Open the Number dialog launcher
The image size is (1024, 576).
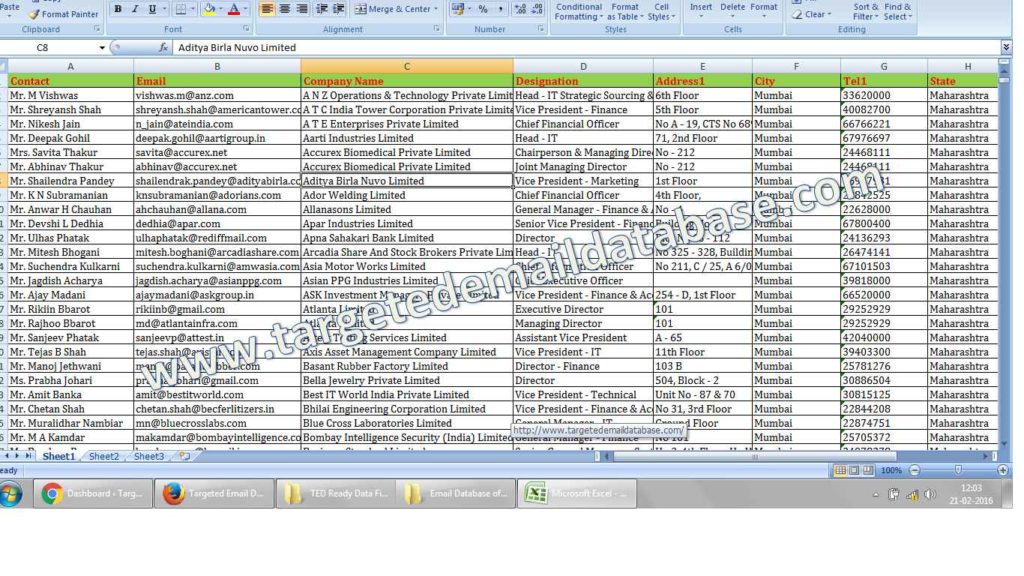tap(541, 29)
